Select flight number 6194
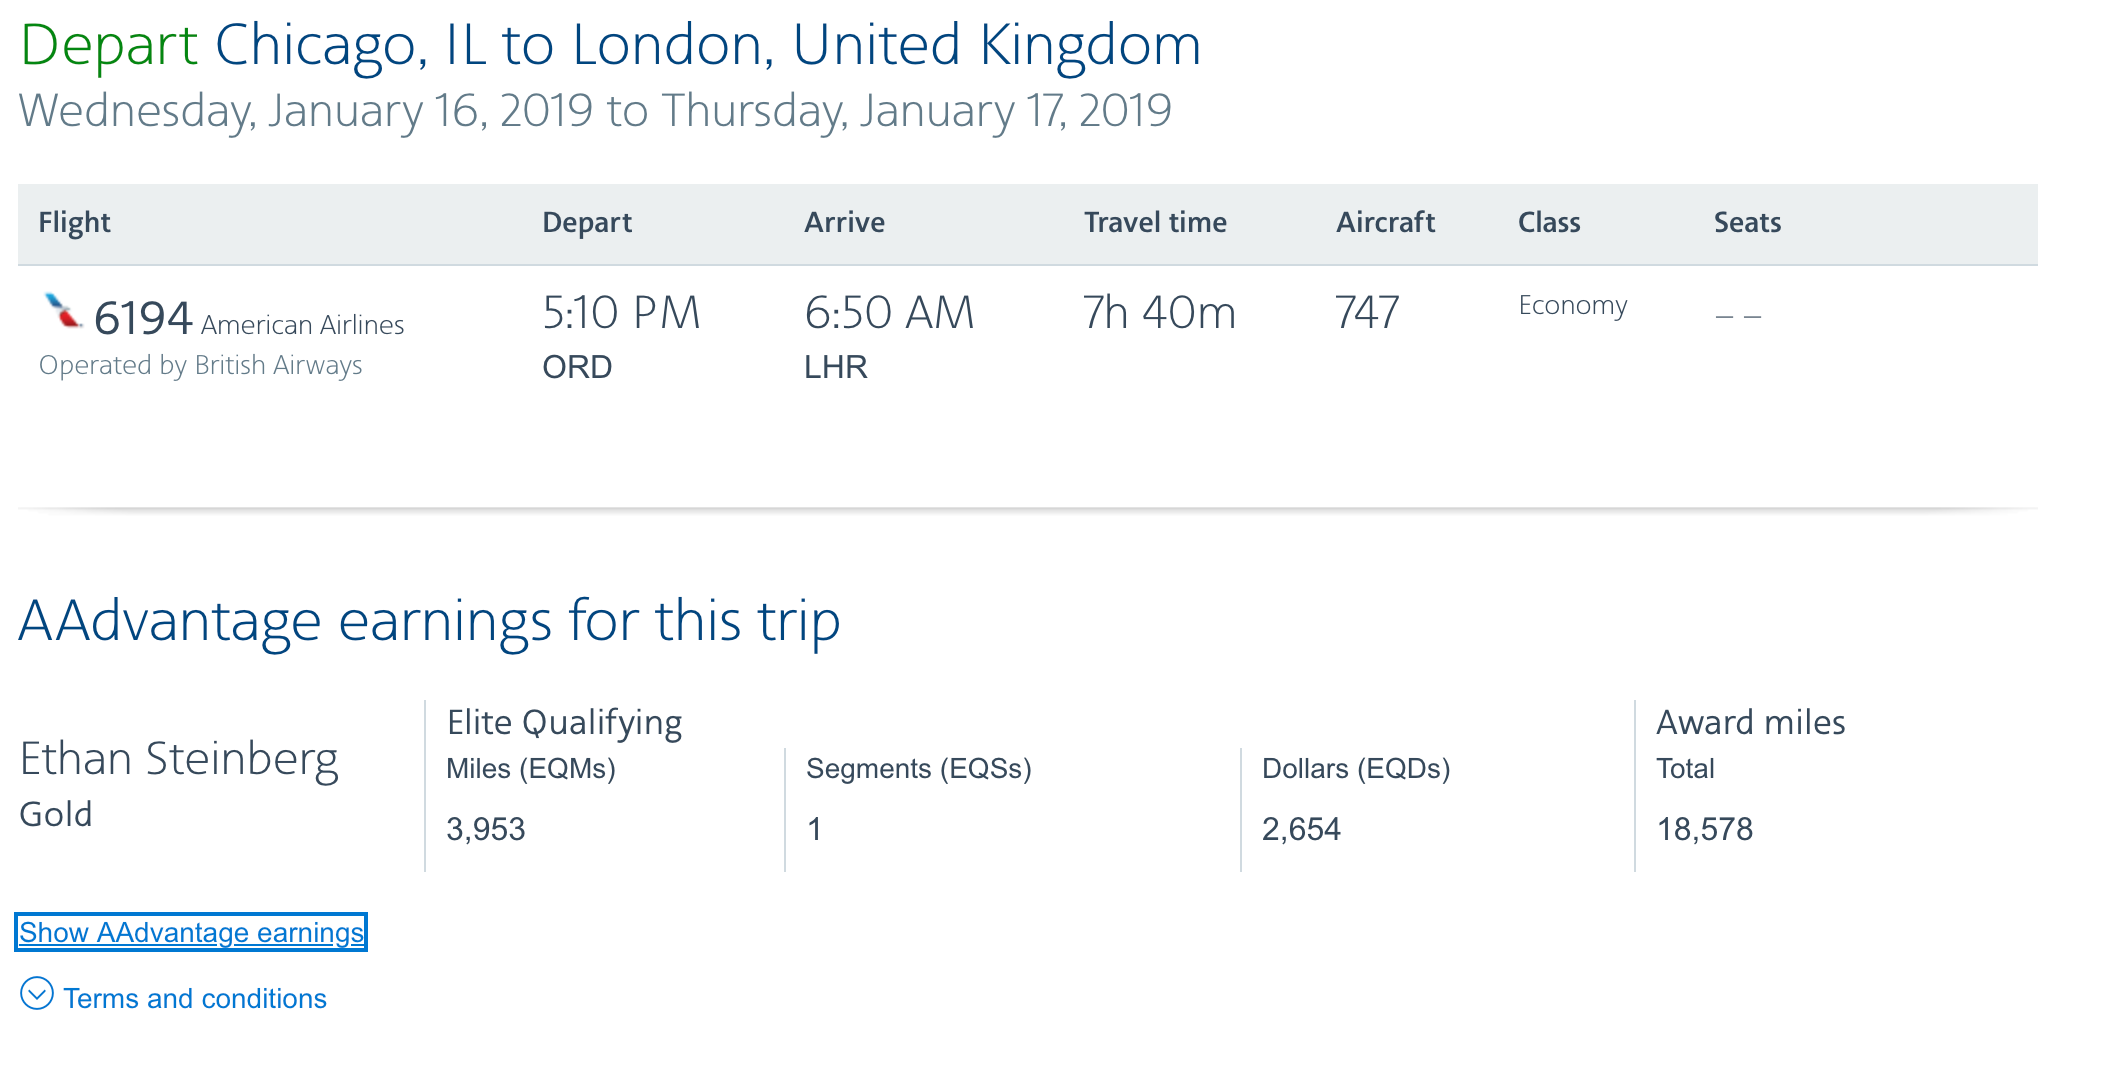Image resolution: width=2118 pixels, height=1088 pixels. point(142,318)
